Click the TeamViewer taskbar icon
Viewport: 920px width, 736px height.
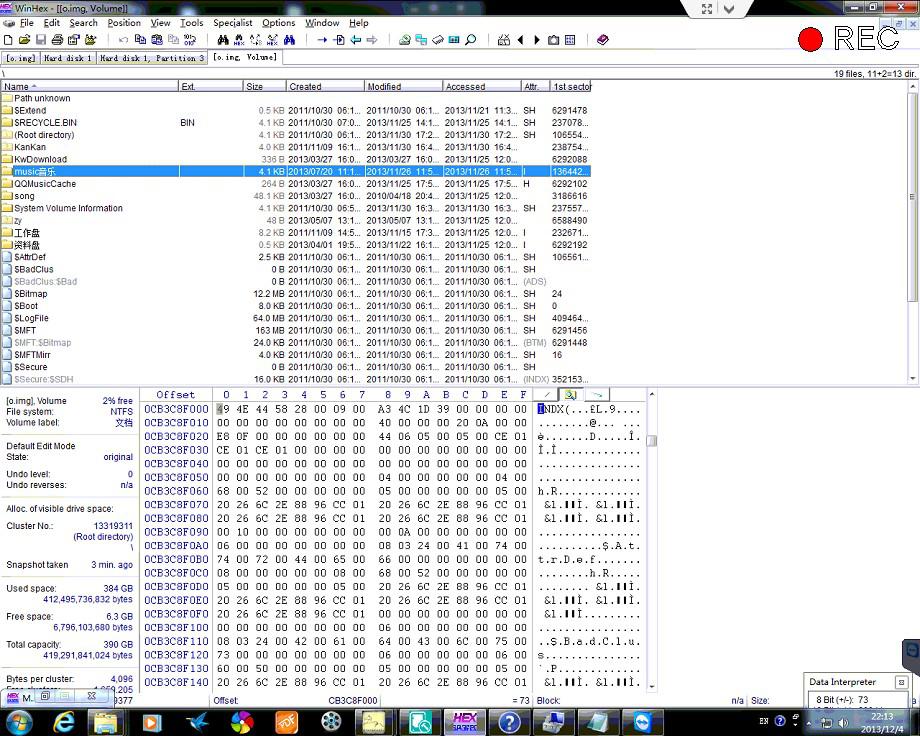click(x=642, y=722)
